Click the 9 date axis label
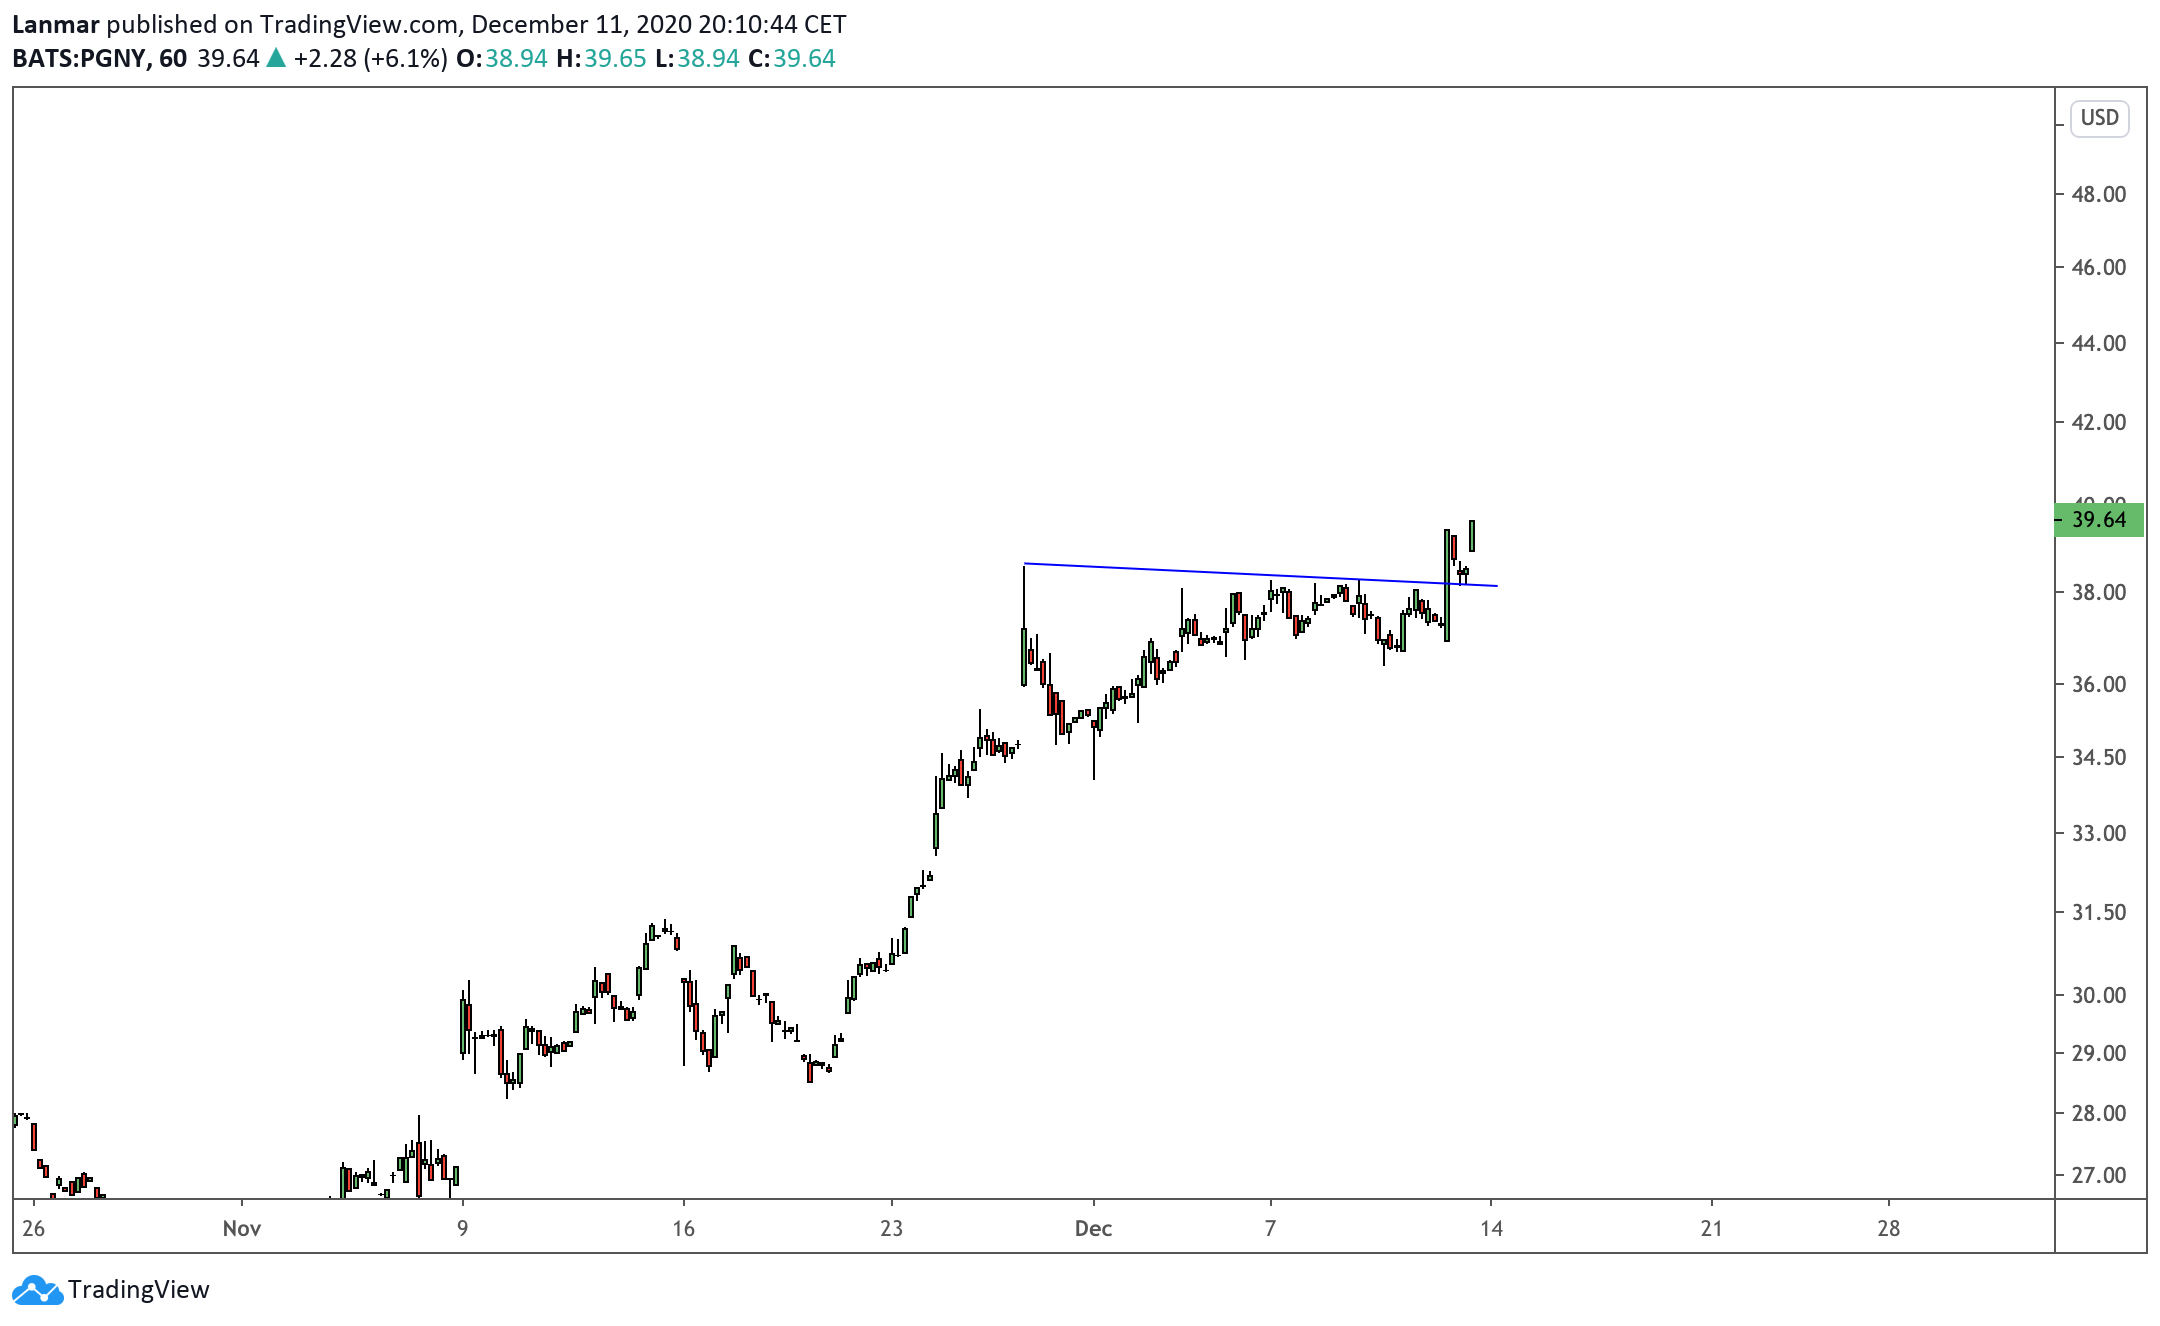 tap(462, 1228)
